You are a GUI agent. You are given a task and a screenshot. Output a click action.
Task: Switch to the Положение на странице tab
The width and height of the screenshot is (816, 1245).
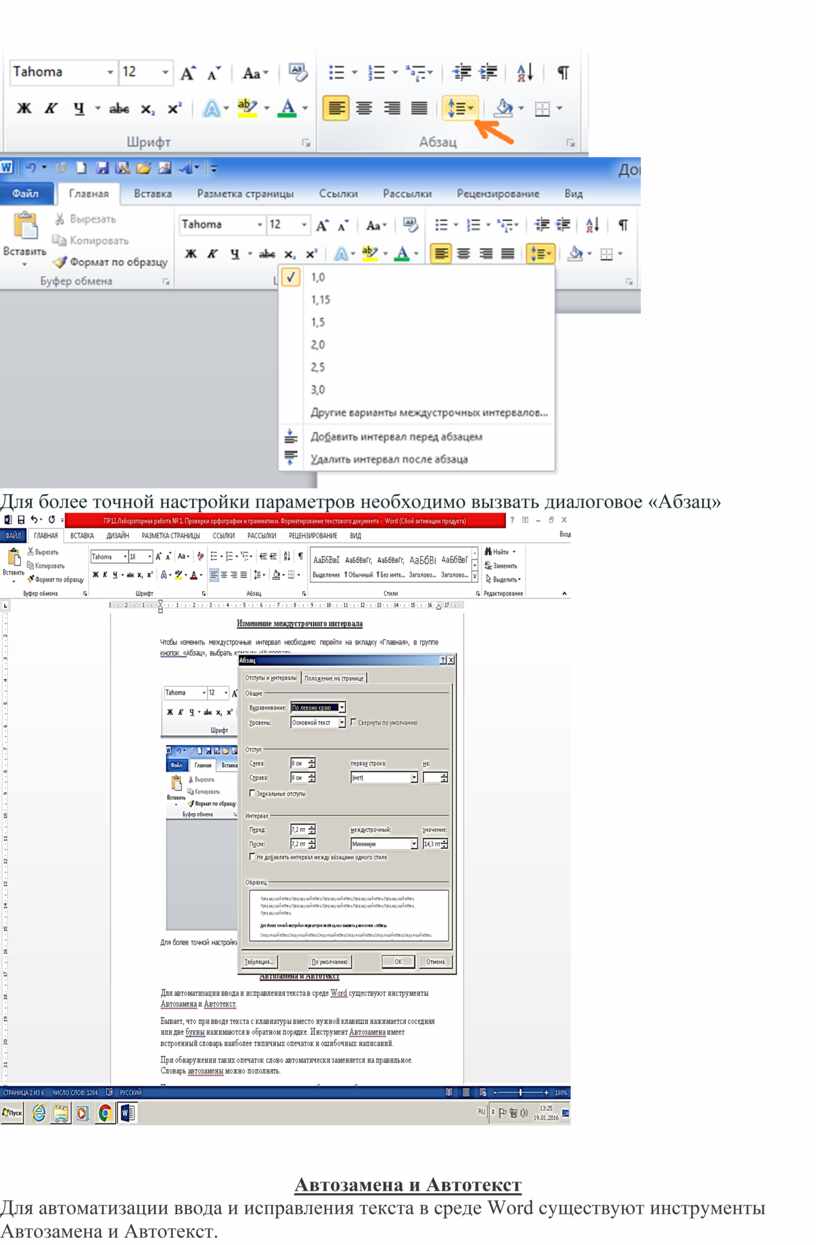(x=335, y=678)
